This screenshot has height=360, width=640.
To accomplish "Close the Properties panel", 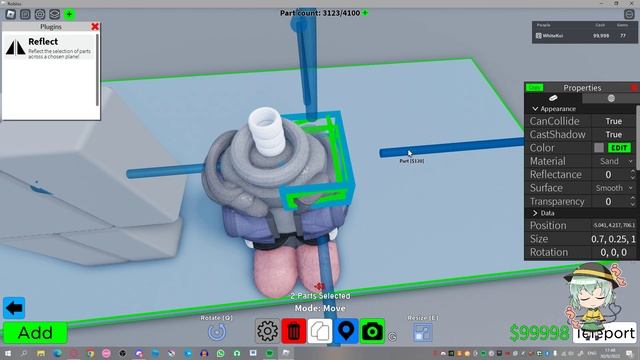I will (x=634, y=87).
